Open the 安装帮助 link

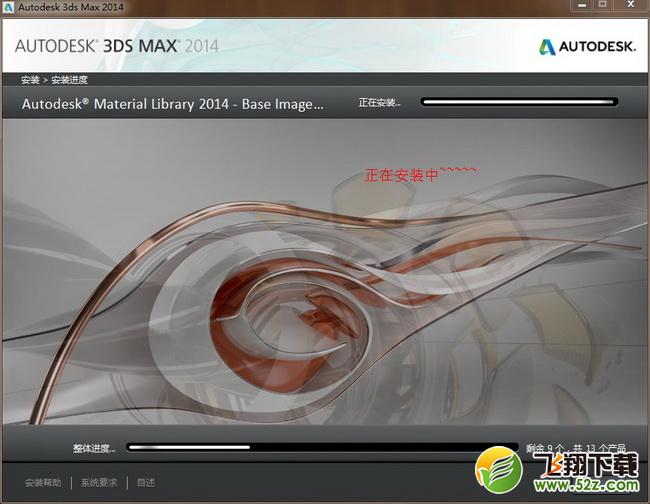[43, 482]
